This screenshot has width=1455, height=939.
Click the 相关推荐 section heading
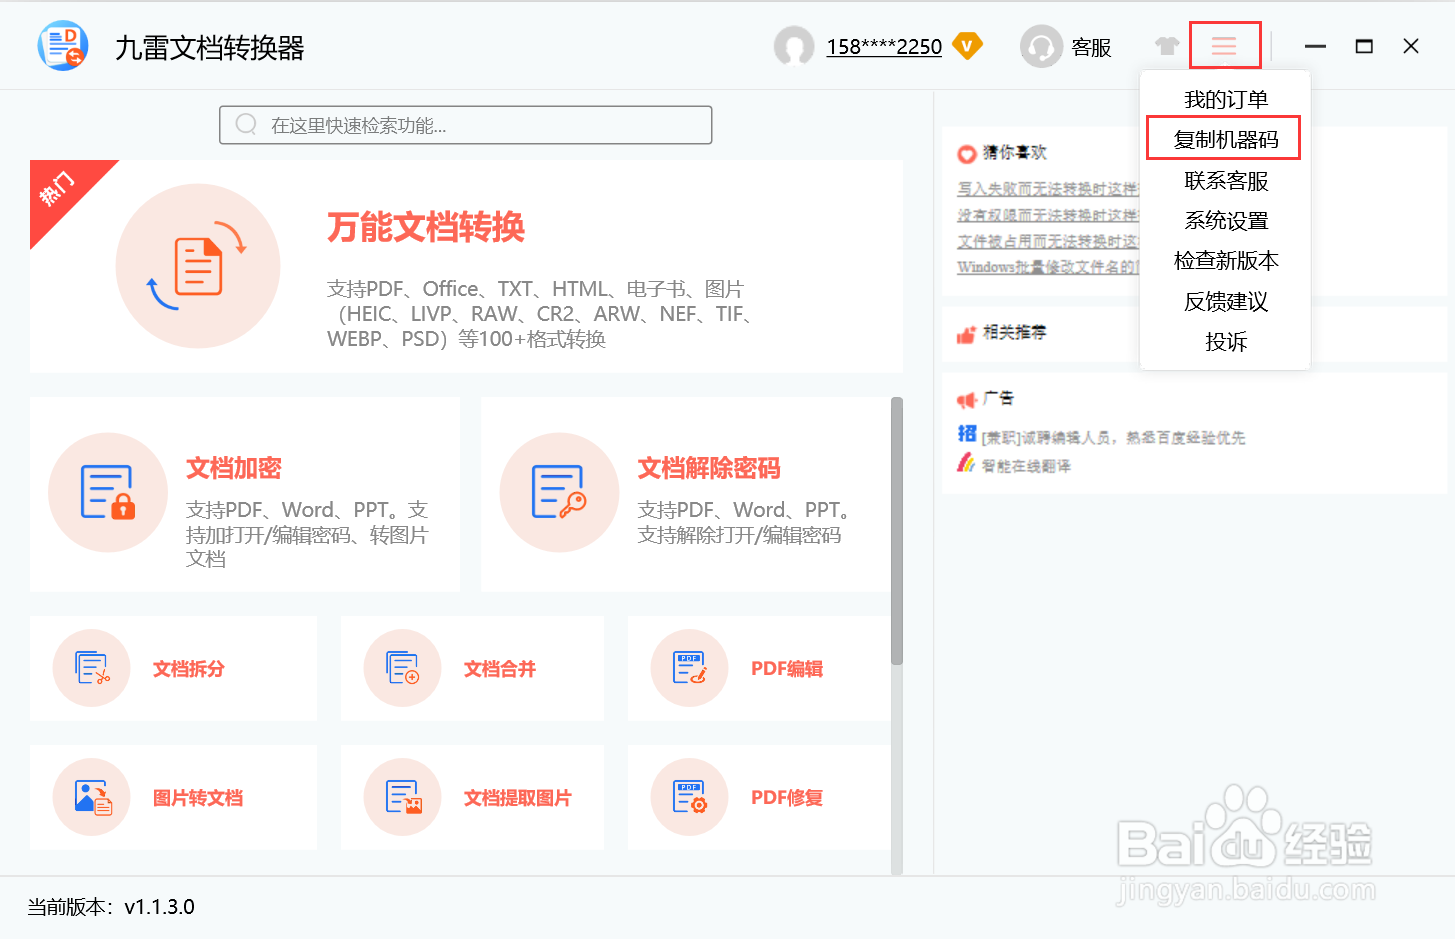(x=1014, y=332)
